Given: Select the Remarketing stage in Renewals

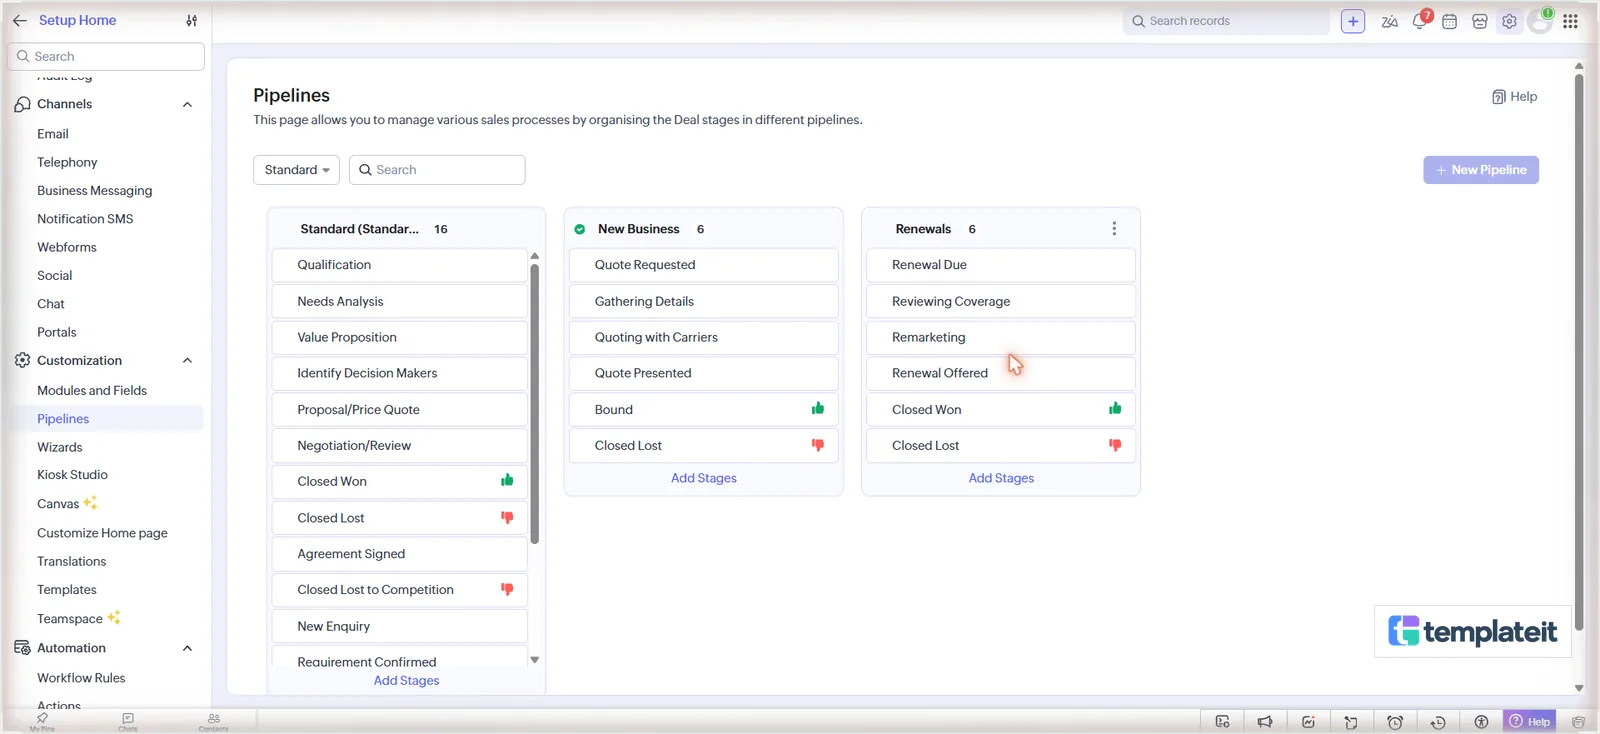Looking at the screenshot, I should (x=1000, y=337).
